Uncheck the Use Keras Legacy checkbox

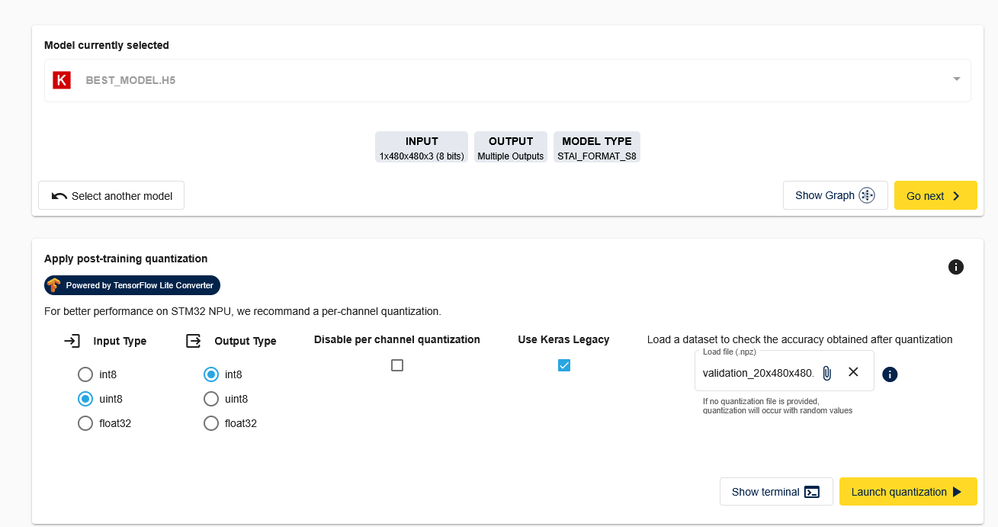pos(564,366)
